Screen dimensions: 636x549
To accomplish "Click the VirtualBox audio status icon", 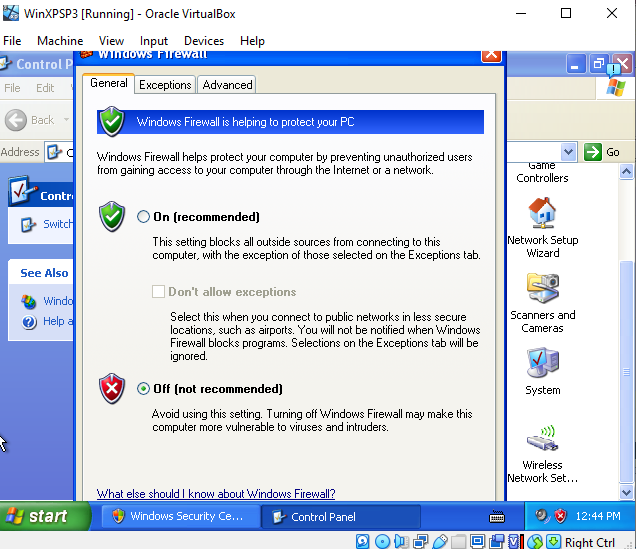I will pos(401,541).
